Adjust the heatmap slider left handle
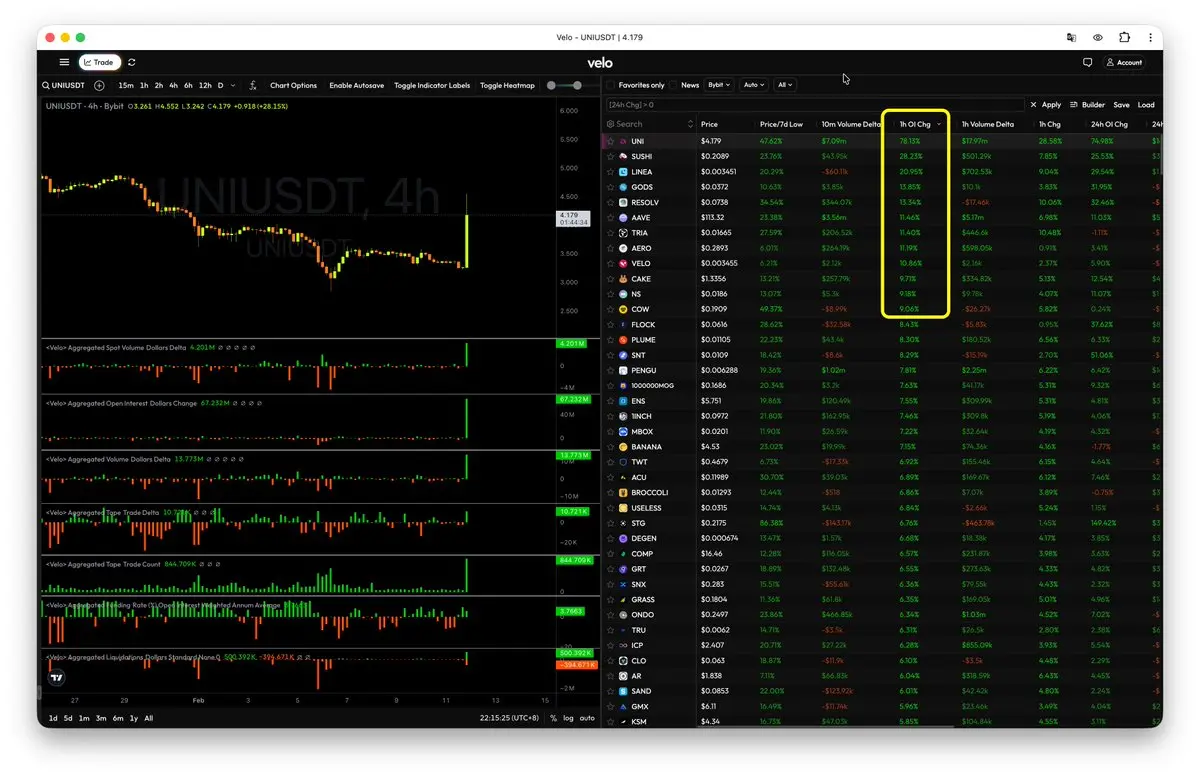Image resolution: width=1200 pixels, height=777 pixels. 551,85
